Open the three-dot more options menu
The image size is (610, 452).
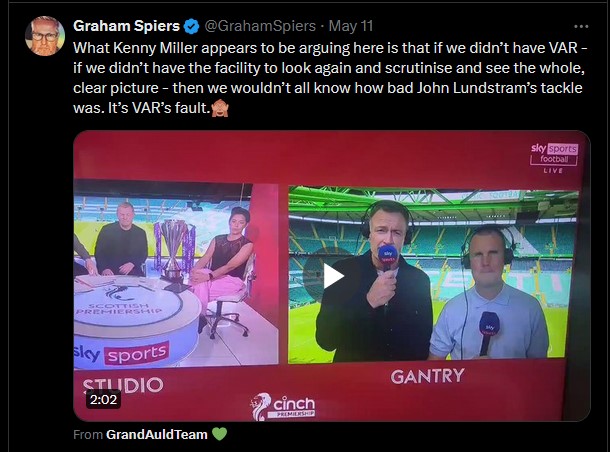[581, 26]
